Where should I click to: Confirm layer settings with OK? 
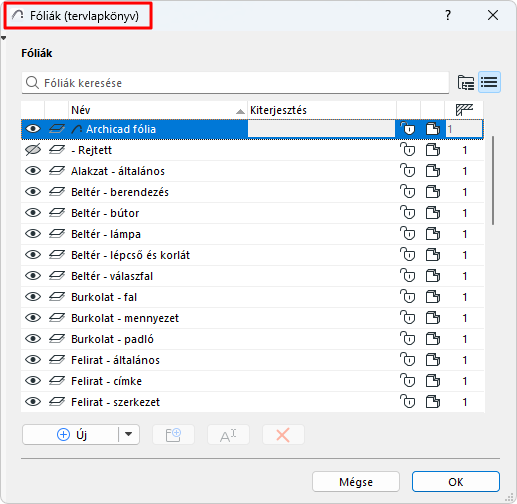pyautogui.click(x=456, y=482)
